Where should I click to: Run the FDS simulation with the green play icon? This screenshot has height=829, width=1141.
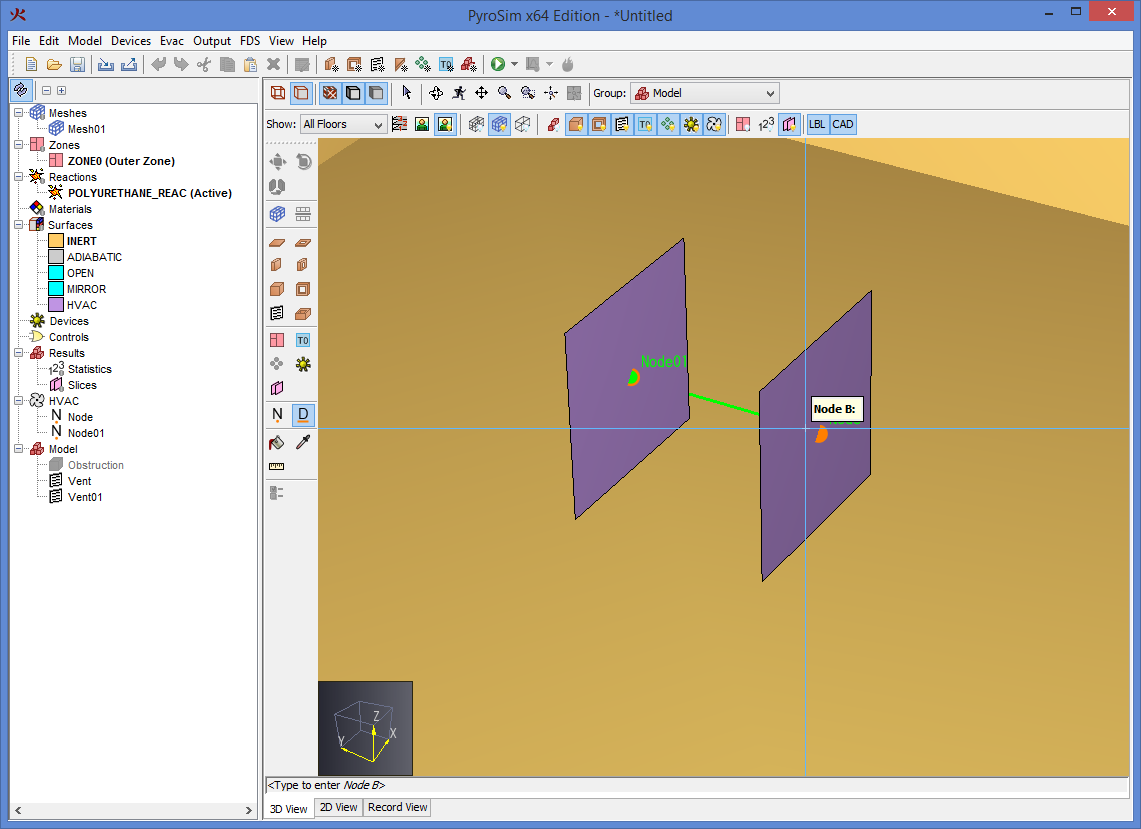[x=498, y=64]
